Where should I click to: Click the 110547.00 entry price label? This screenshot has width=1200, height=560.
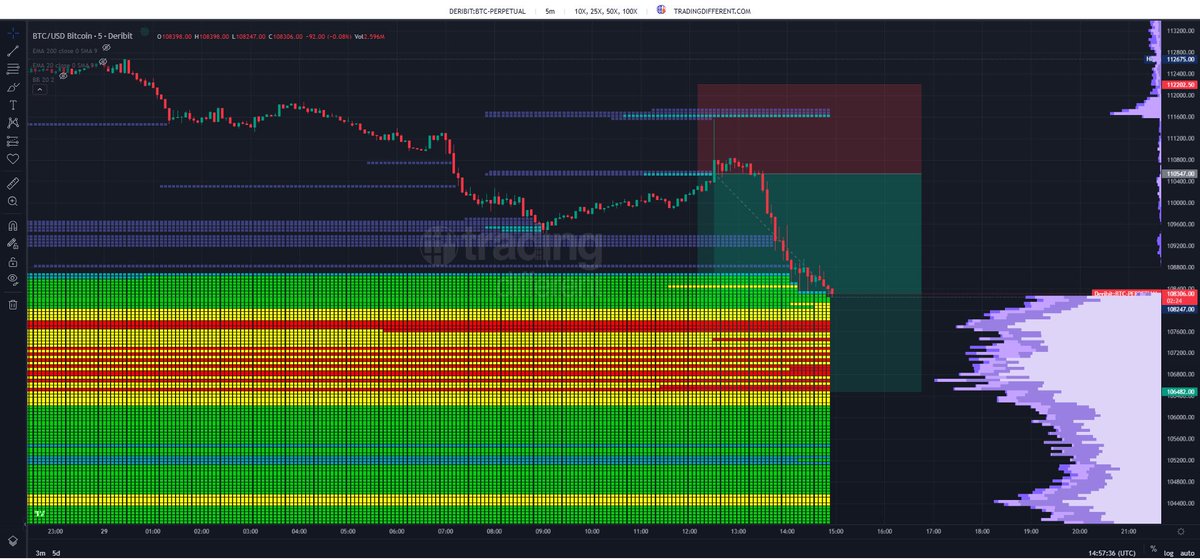coord(1178,174)
